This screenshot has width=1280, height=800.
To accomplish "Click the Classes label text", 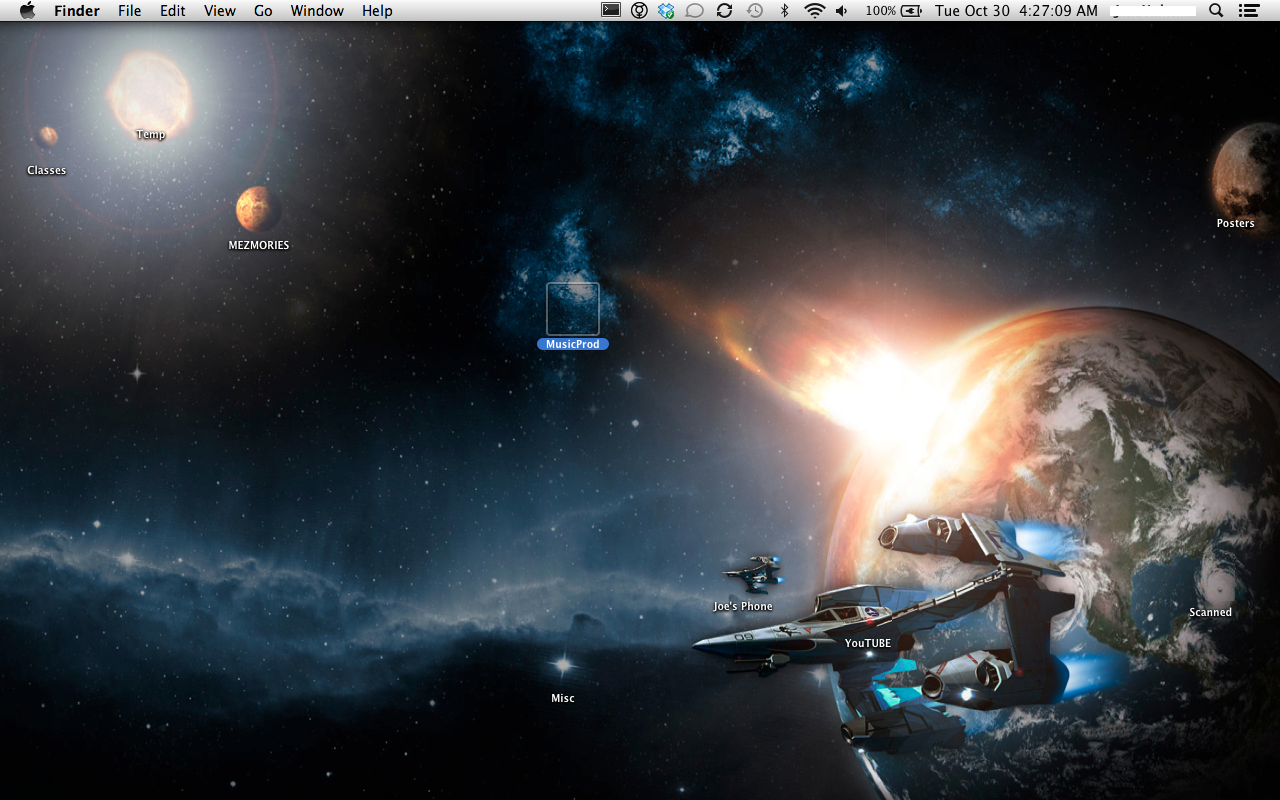I will click(47, 170).
